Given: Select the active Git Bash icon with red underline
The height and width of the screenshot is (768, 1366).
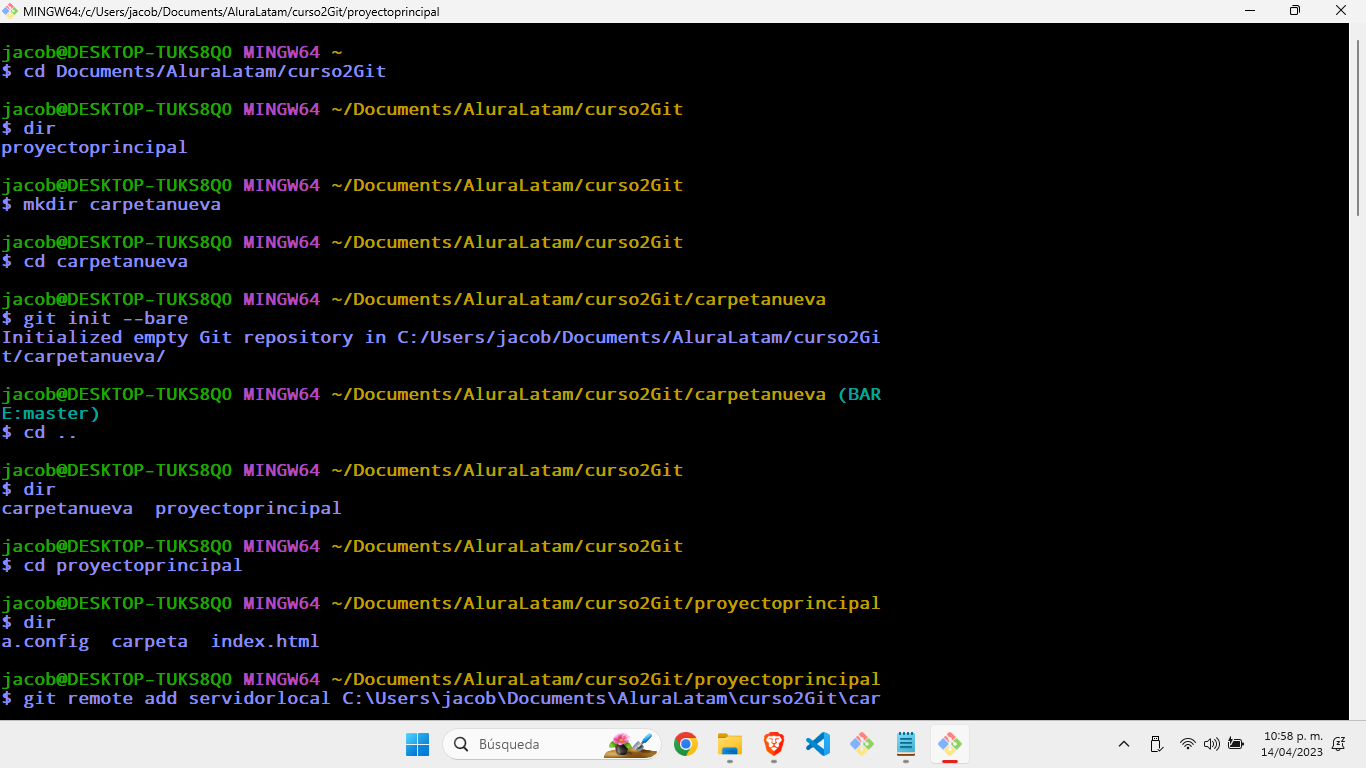Looking at the screenshot, I should point(950,744).
